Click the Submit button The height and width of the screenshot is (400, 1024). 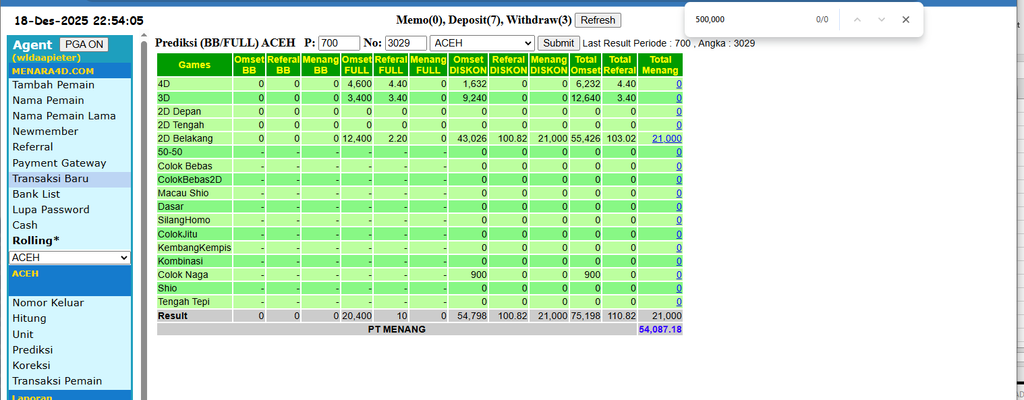tap(558, 43)
